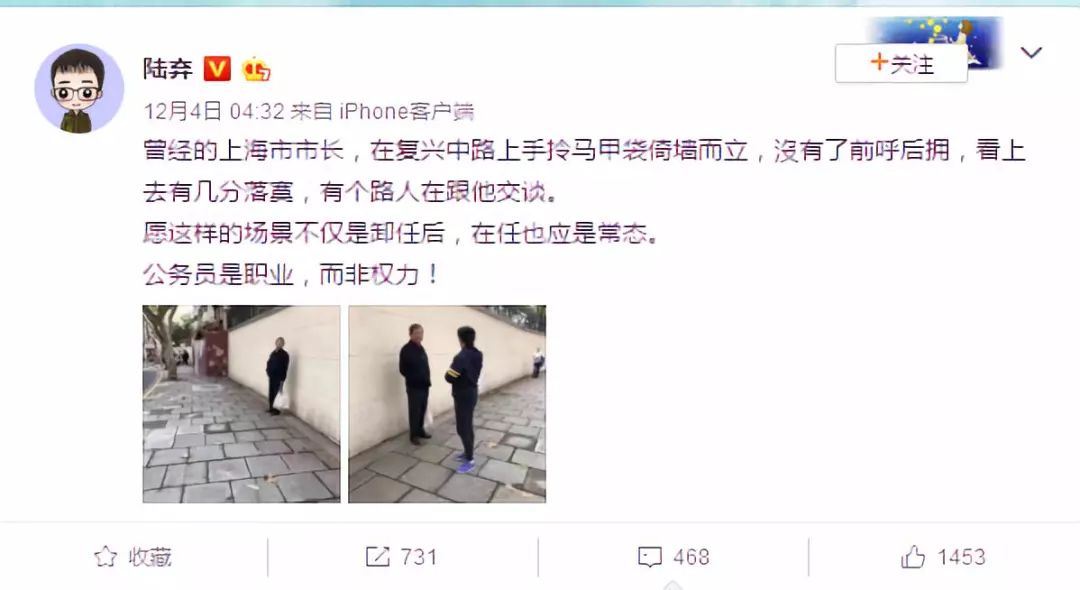Click repost count 731

[x=419, y=556]
